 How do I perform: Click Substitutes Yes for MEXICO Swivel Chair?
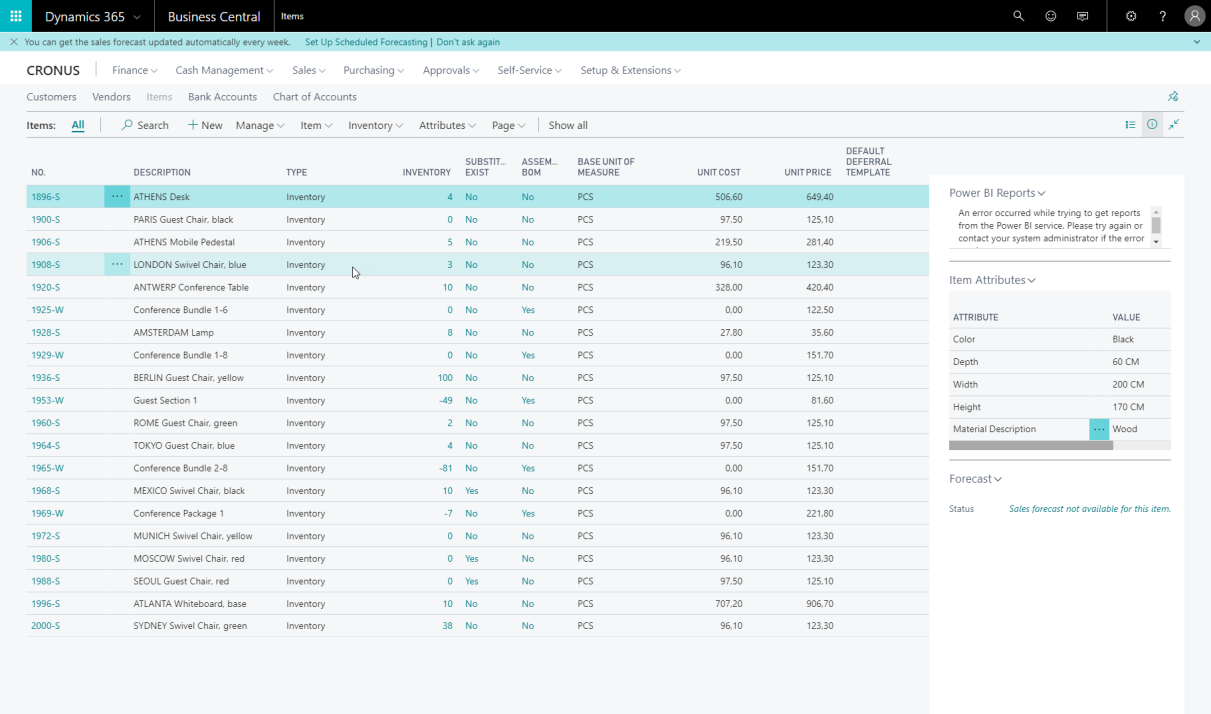click(x=472, y=491)
